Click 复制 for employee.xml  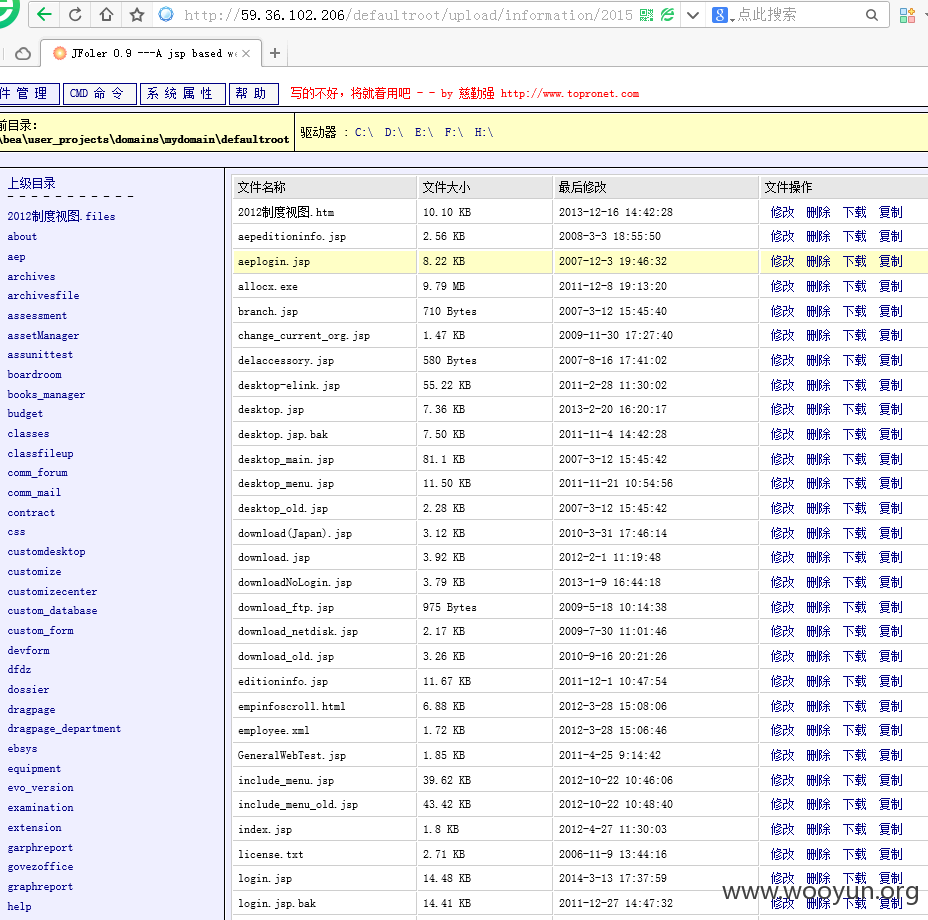click(x=890, y=730)
